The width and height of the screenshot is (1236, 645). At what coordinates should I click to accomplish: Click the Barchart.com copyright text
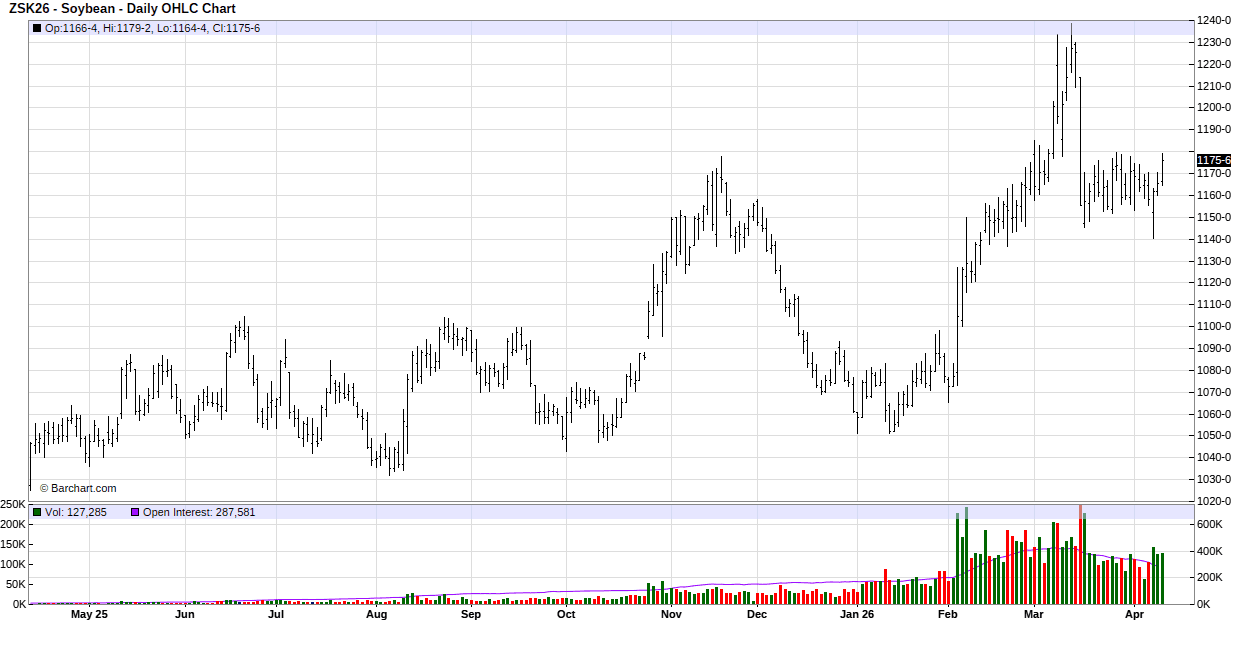(x=78, y=488)
